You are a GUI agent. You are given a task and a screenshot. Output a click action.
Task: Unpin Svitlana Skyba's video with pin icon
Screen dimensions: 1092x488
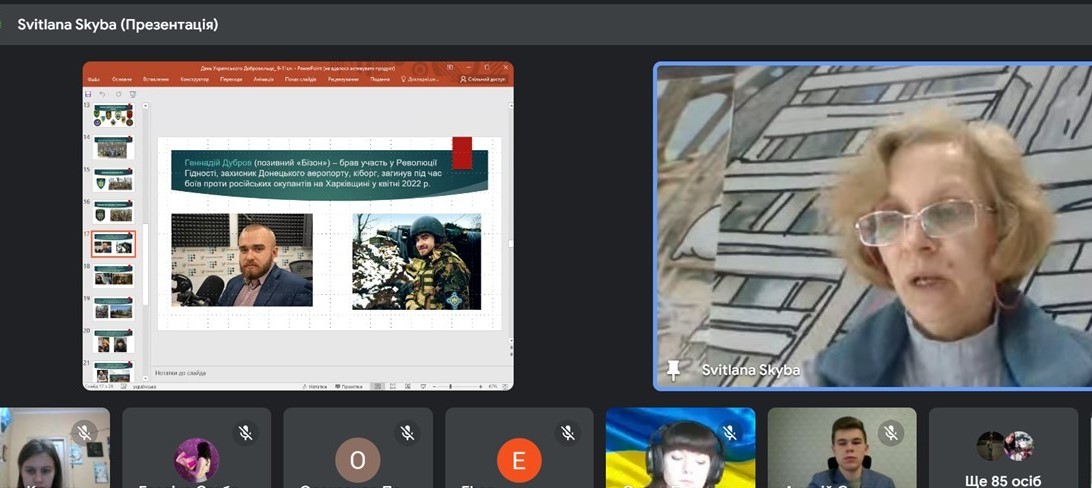point(673,370)
